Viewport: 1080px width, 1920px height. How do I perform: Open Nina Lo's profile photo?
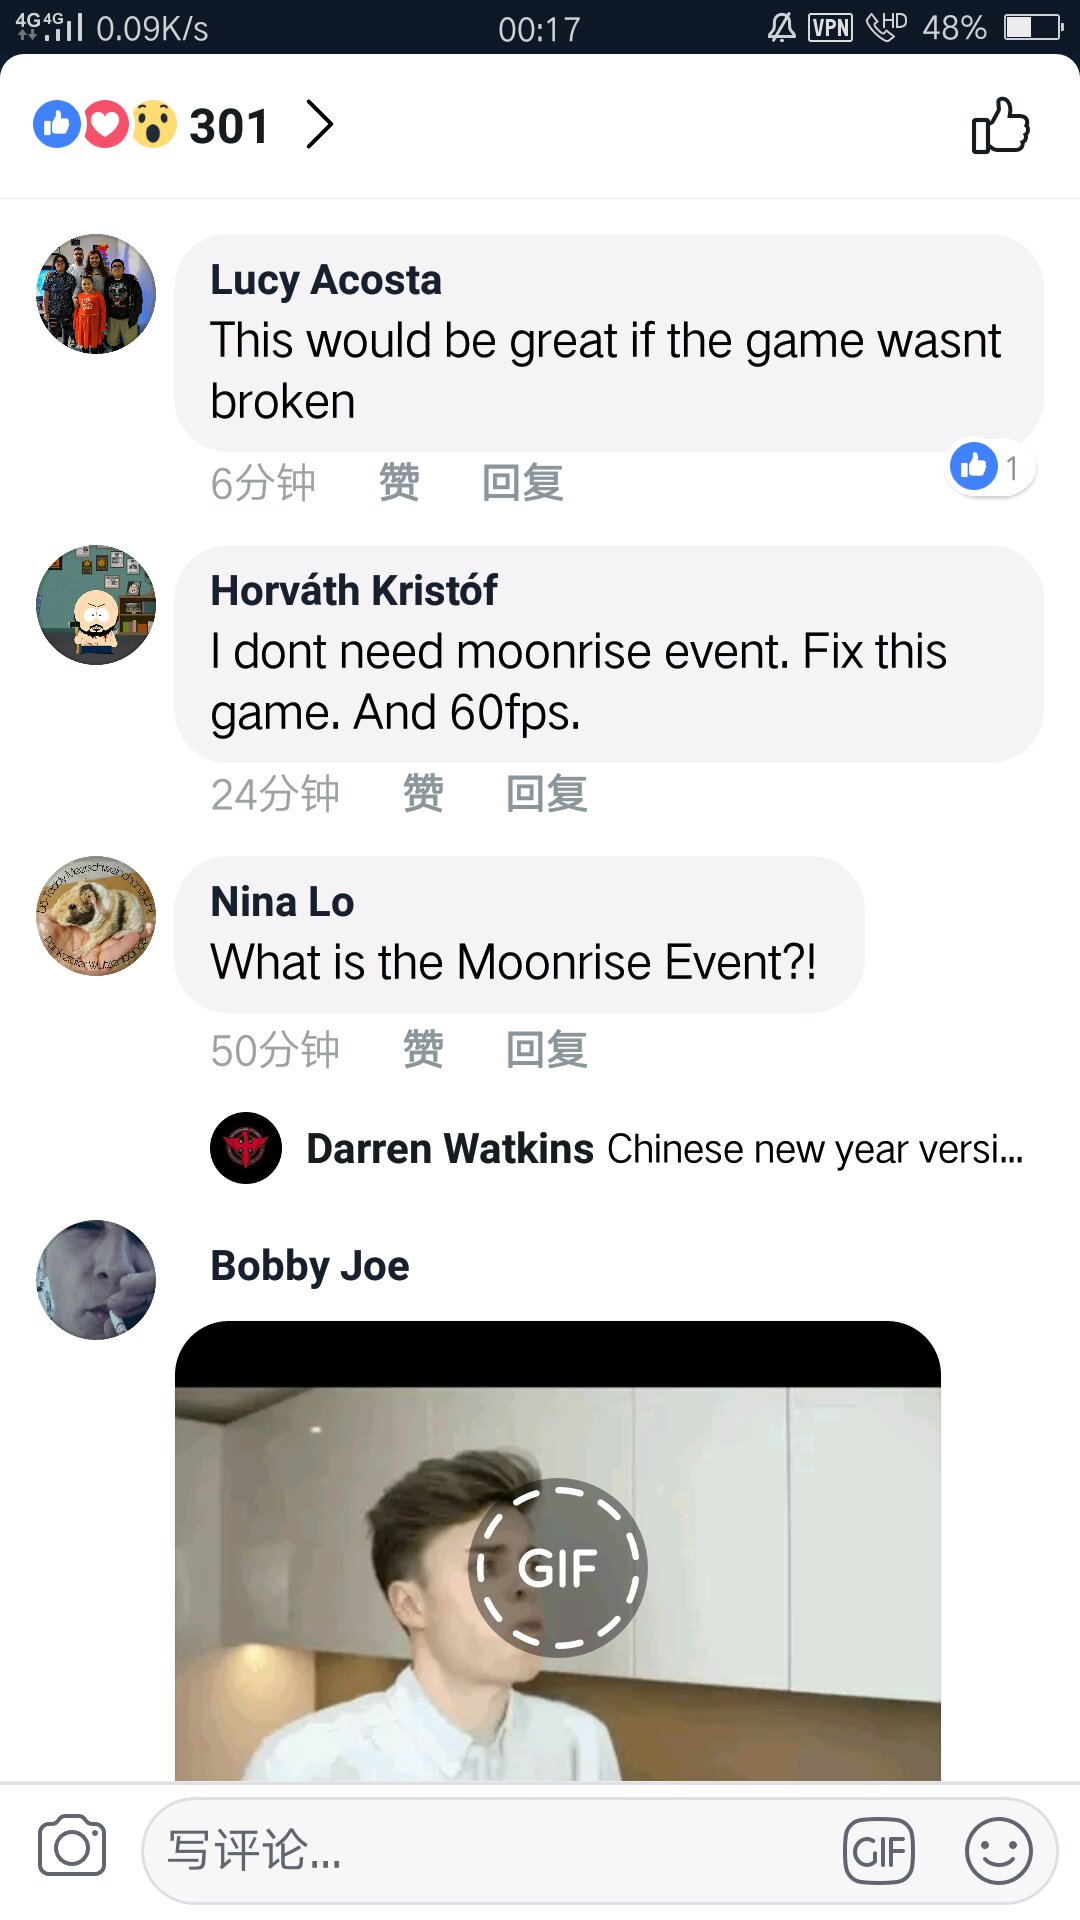(96, 916)
